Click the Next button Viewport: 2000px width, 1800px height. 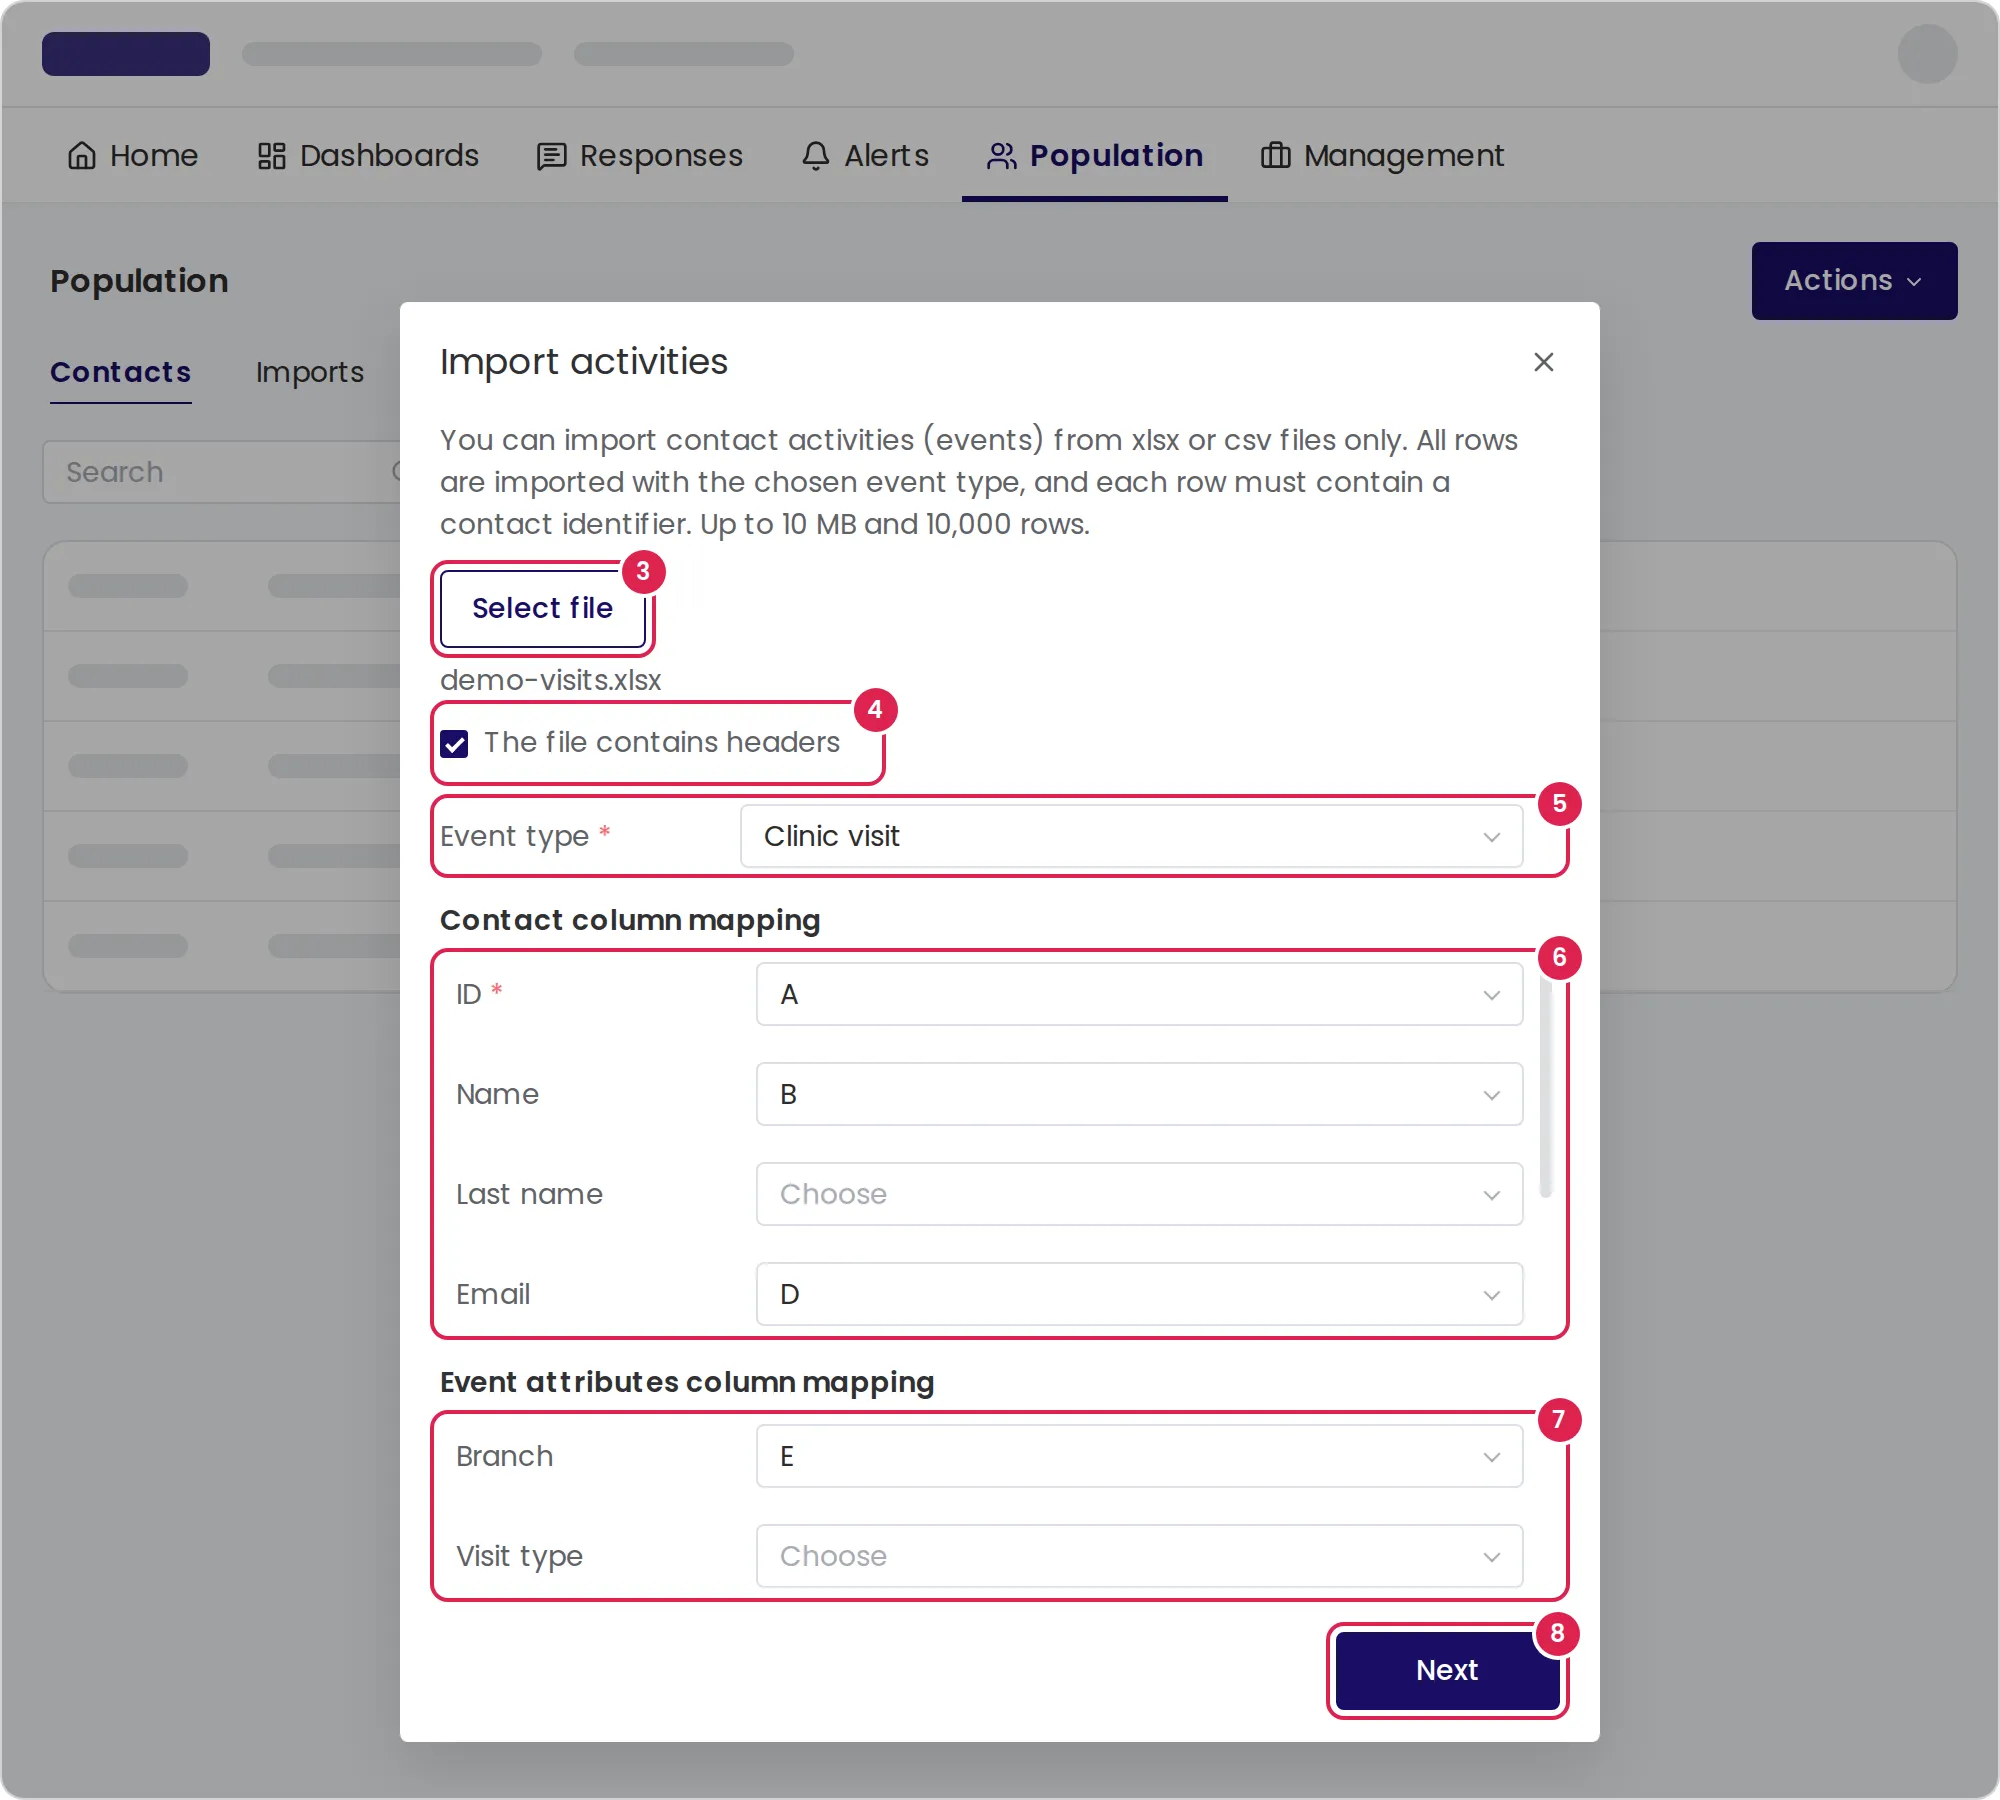coord(1447,1670)
